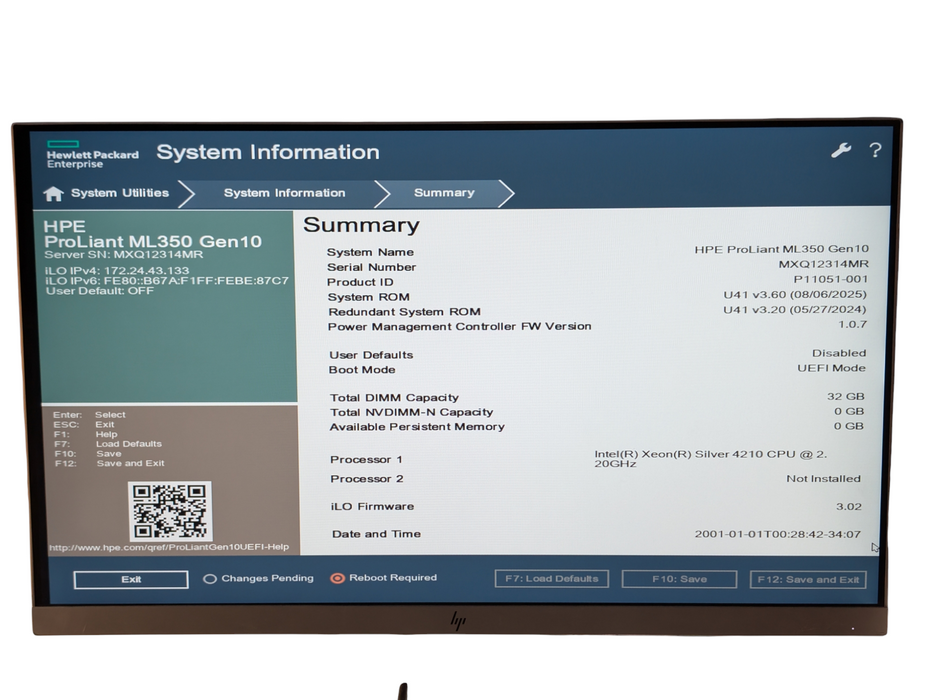The height and width of the screenshot is (700, 930).
Task: Click the Changes Pending indicator
Action: [259, 578]
